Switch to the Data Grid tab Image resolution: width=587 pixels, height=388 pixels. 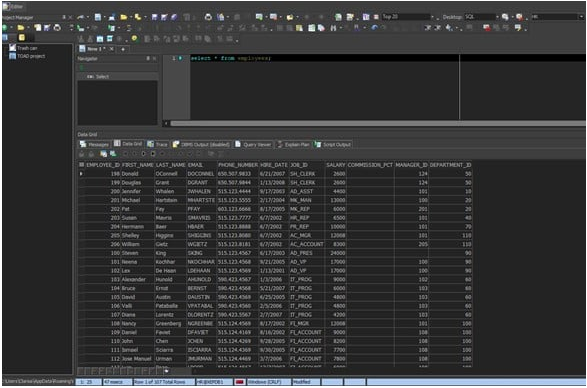pos(128,144)
